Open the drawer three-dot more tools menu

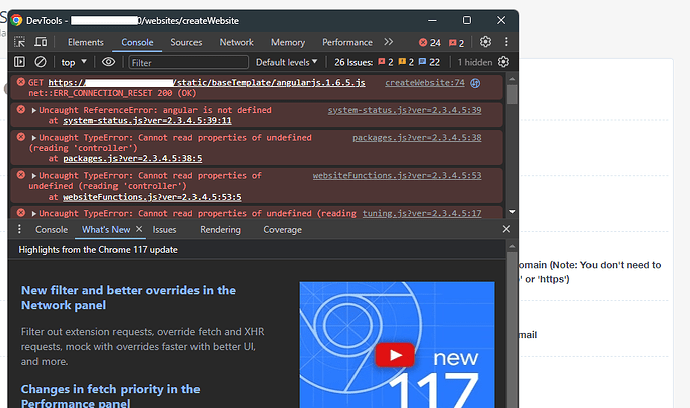point(19,229)
